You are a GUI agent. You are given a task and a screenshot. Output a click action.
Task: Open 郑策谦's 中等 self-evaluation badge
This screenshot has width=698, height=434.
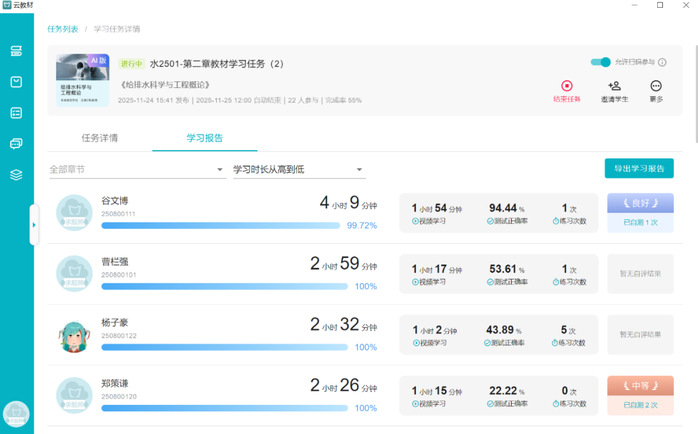click(x=640, y=385)
